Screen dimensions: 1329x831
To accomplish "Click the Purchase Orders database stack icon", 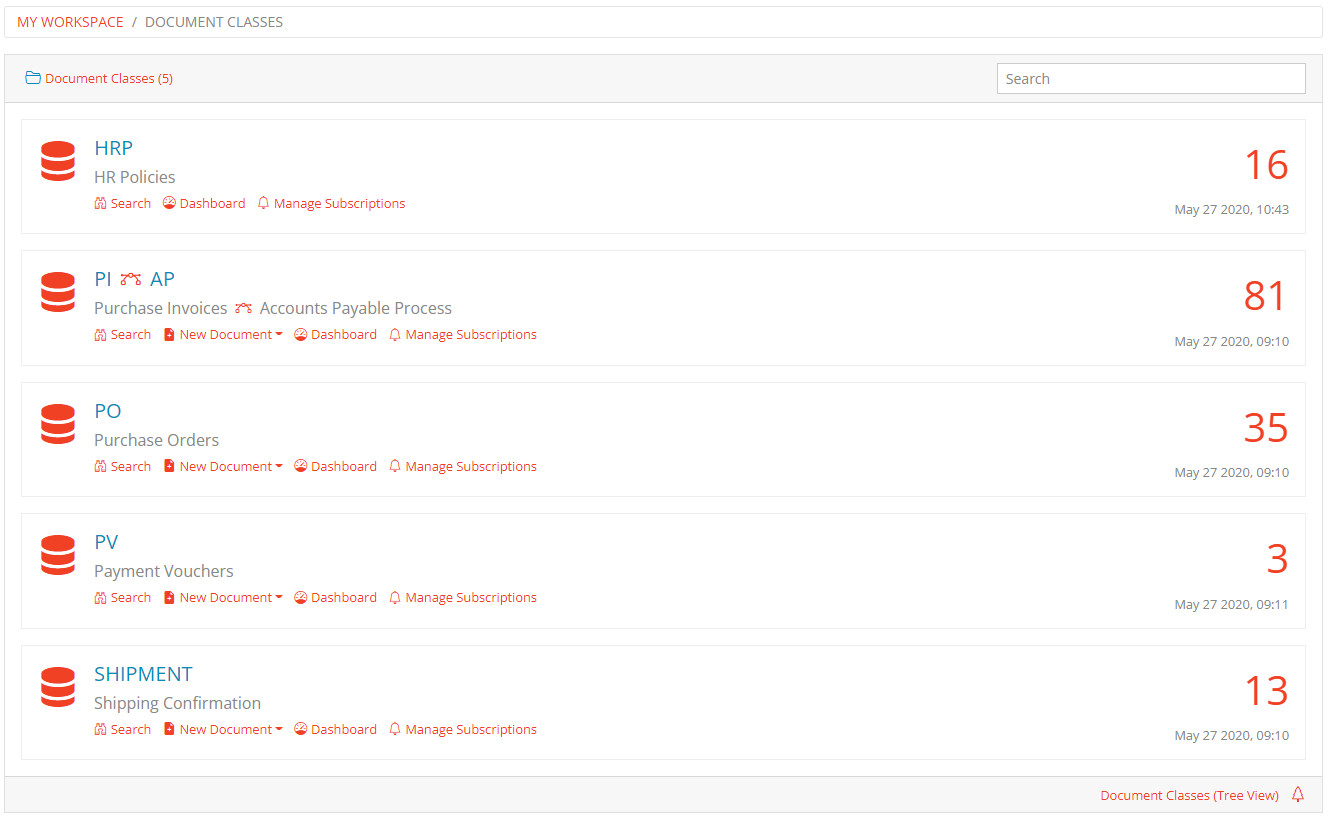I will coord(58,425).
